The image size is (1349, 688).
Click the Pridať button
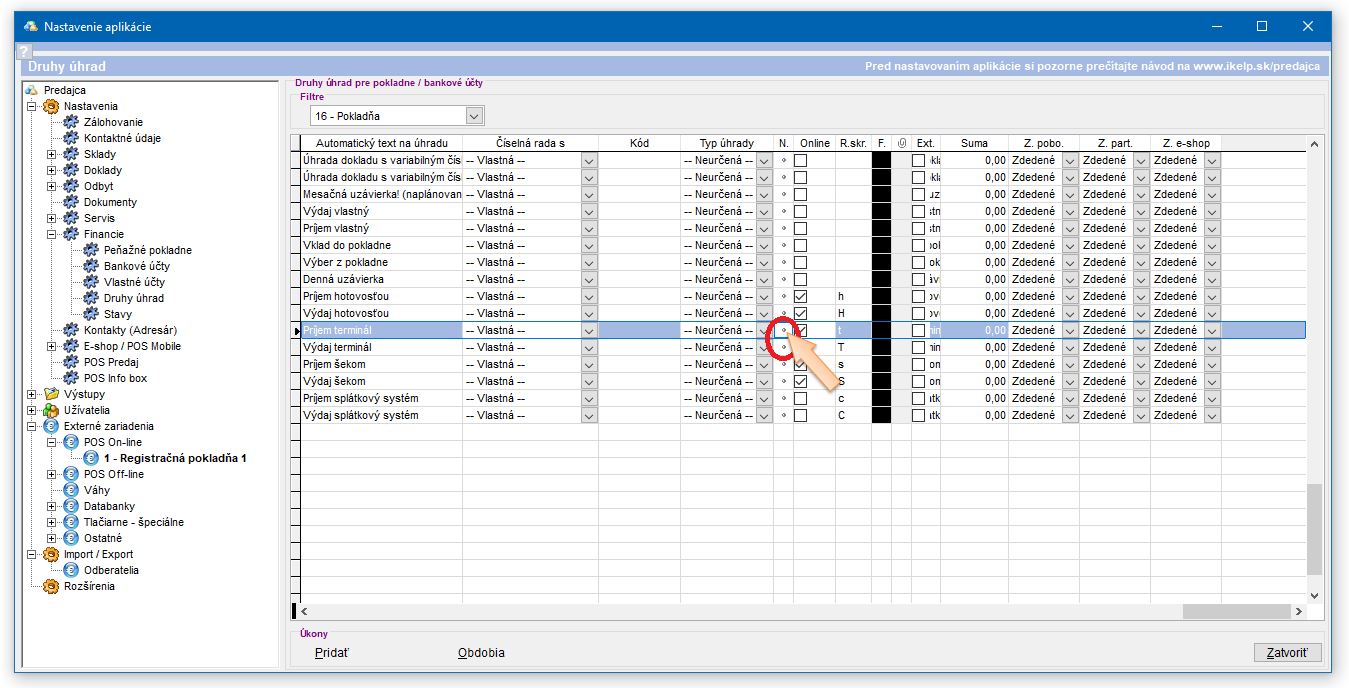[333, 653]
